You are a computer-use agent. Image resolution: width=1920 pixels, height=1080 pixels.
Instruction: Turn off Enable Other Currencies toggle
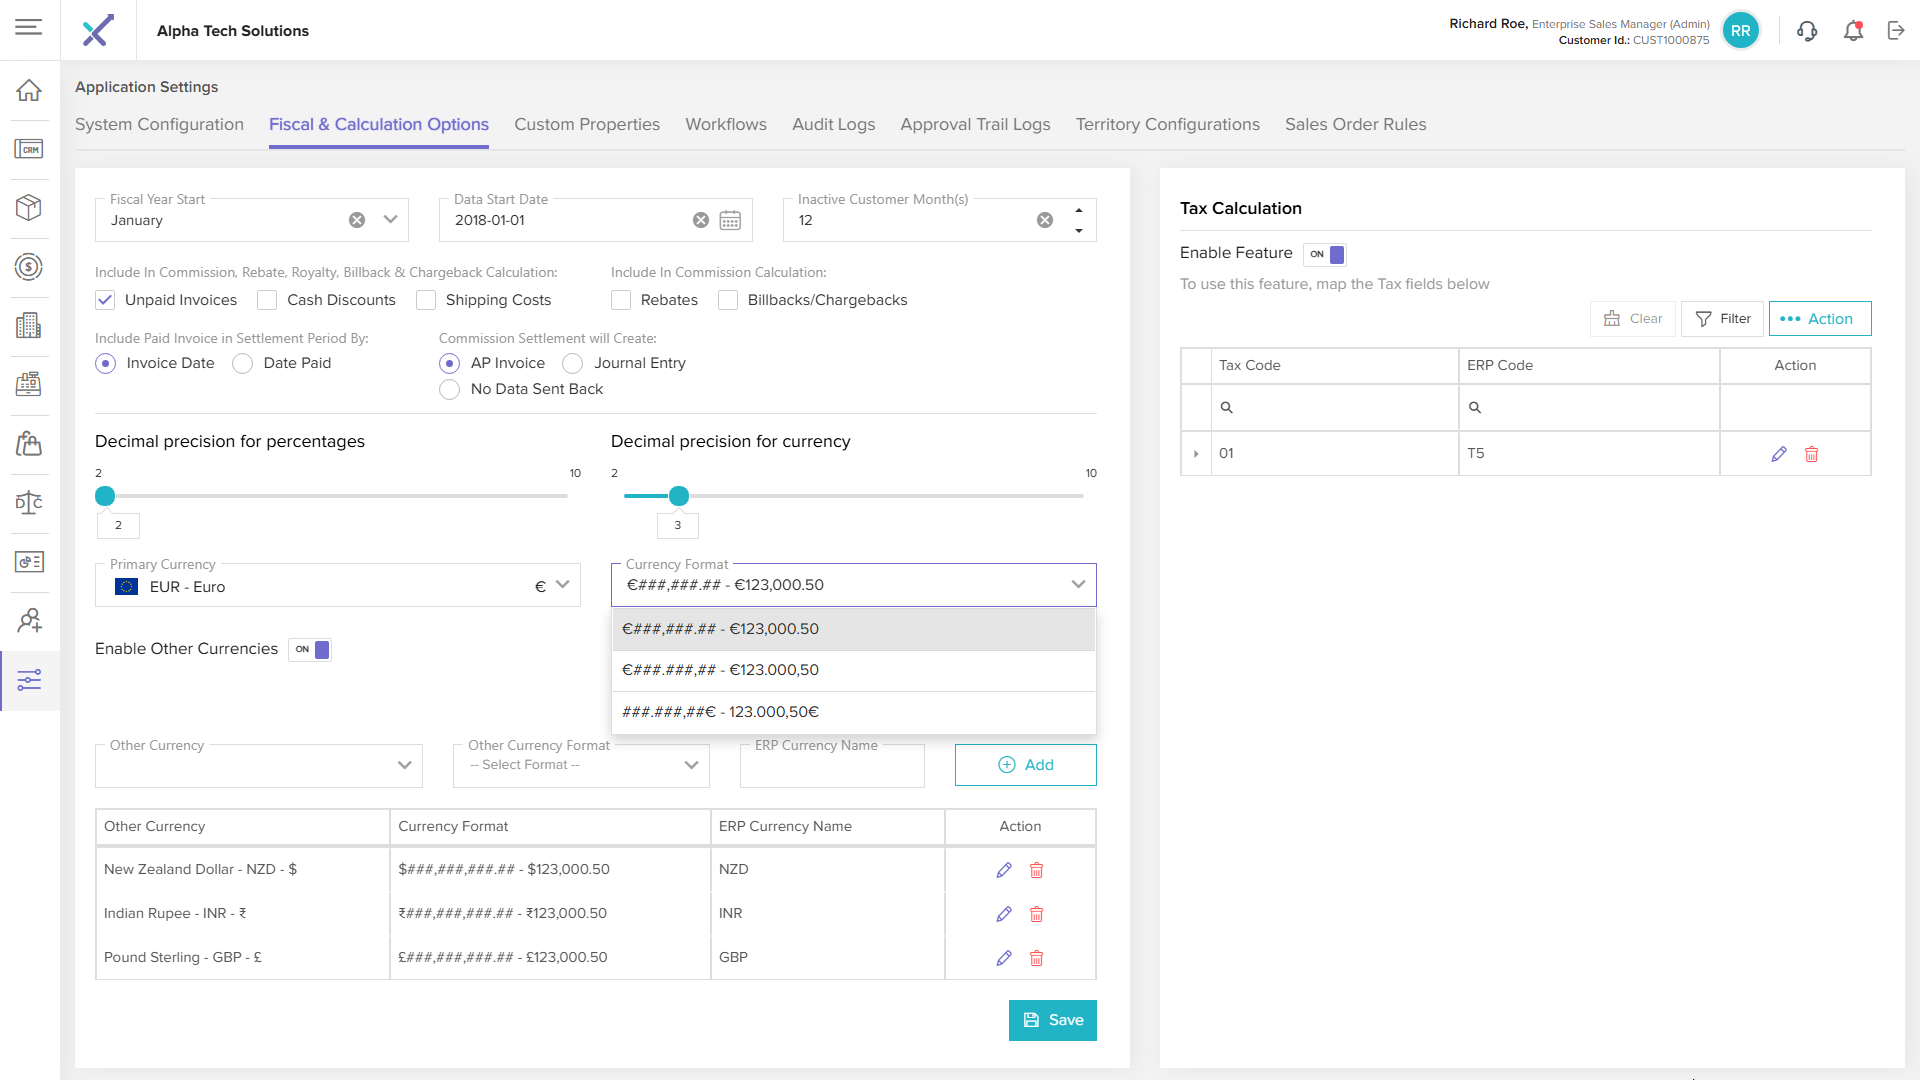[311, 650]
